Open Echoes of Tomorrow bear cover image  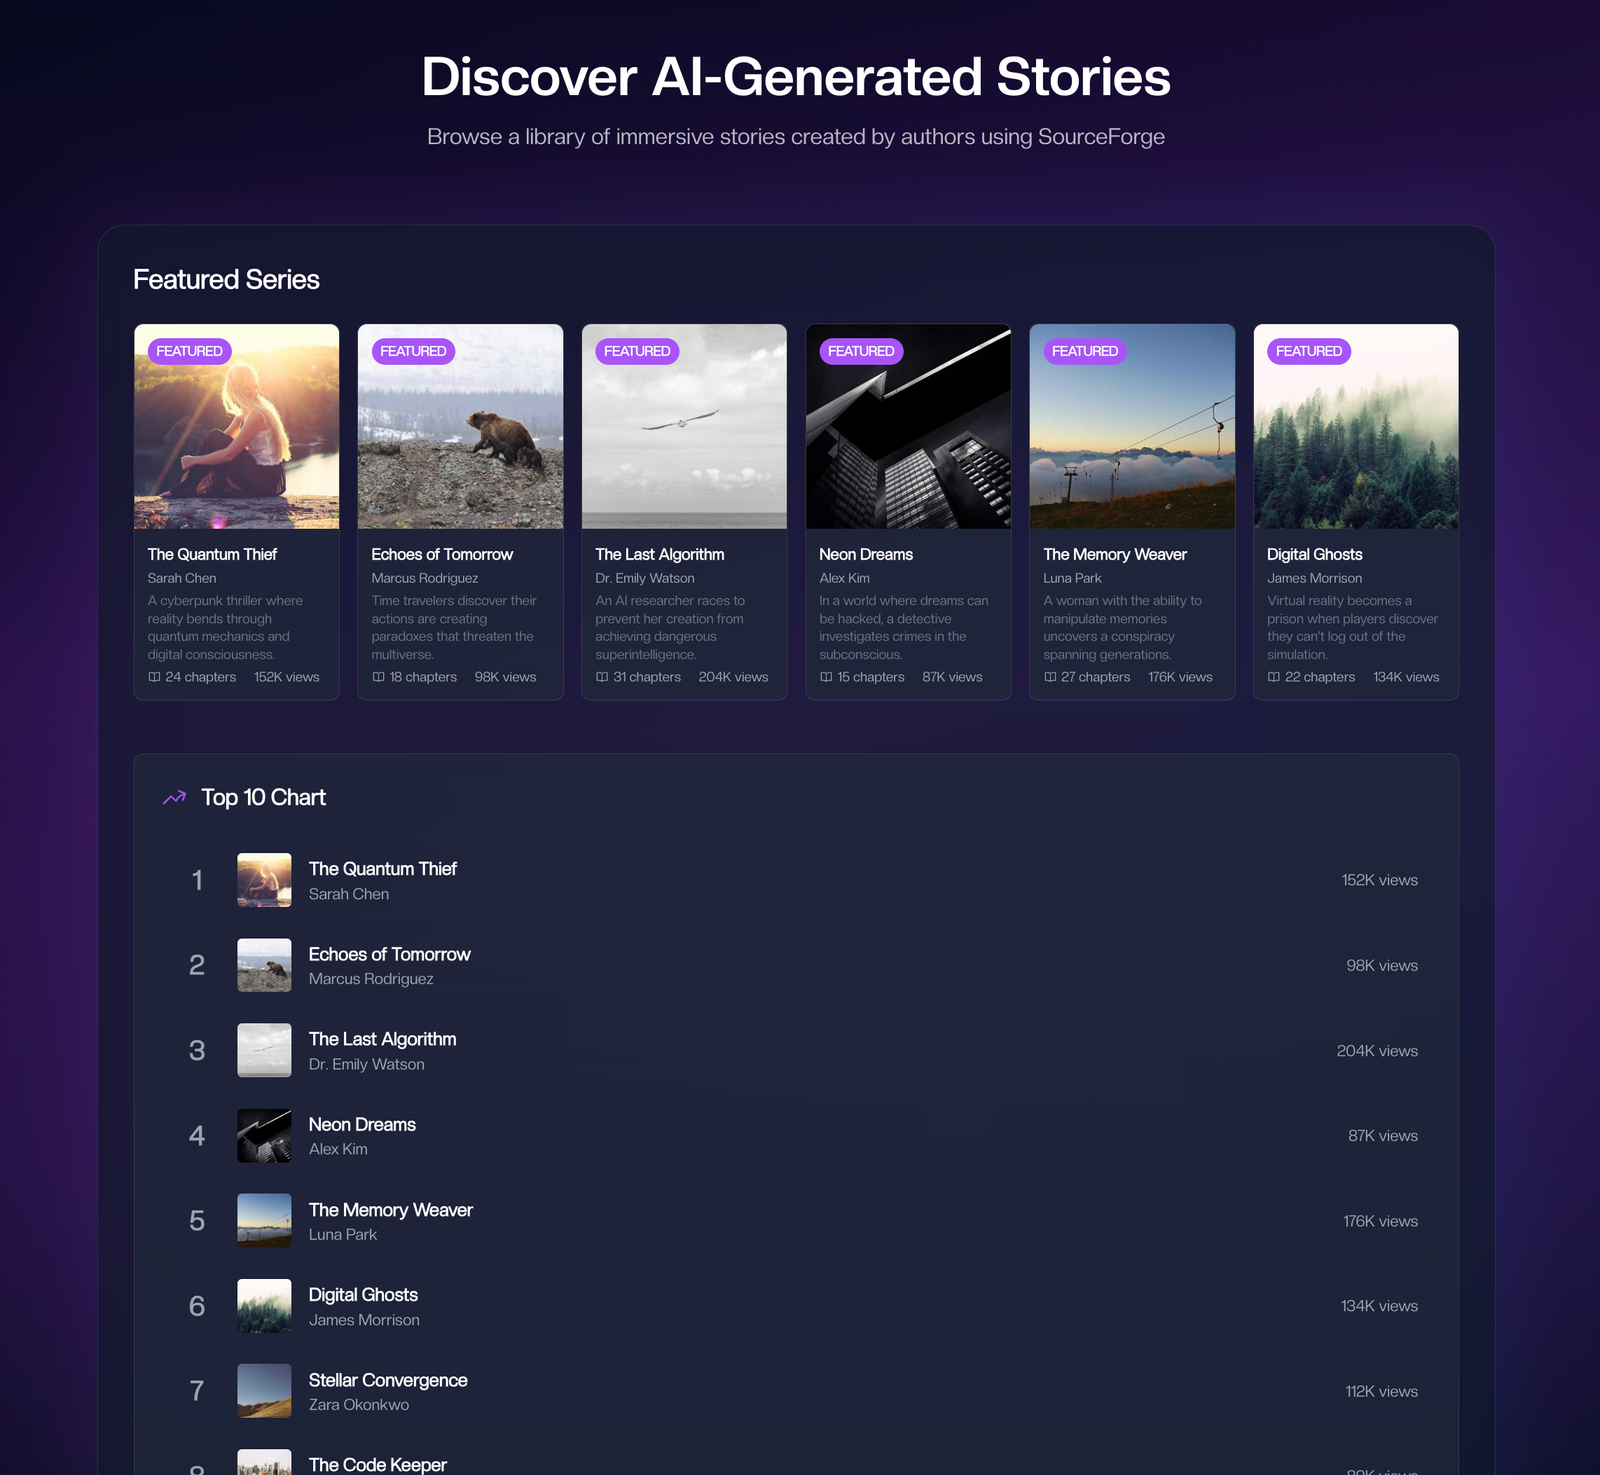click(x=461, y=426)
